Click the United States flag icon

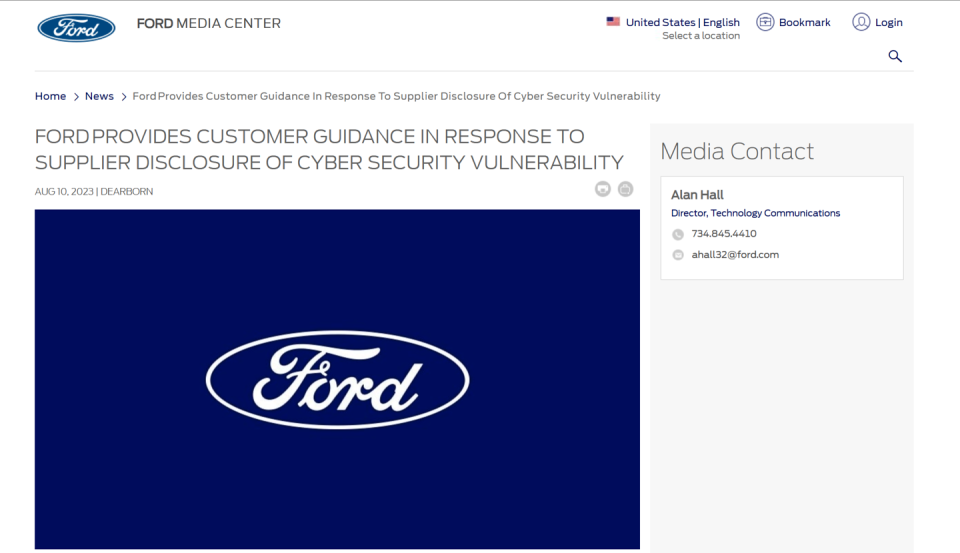tap(613, 21)
